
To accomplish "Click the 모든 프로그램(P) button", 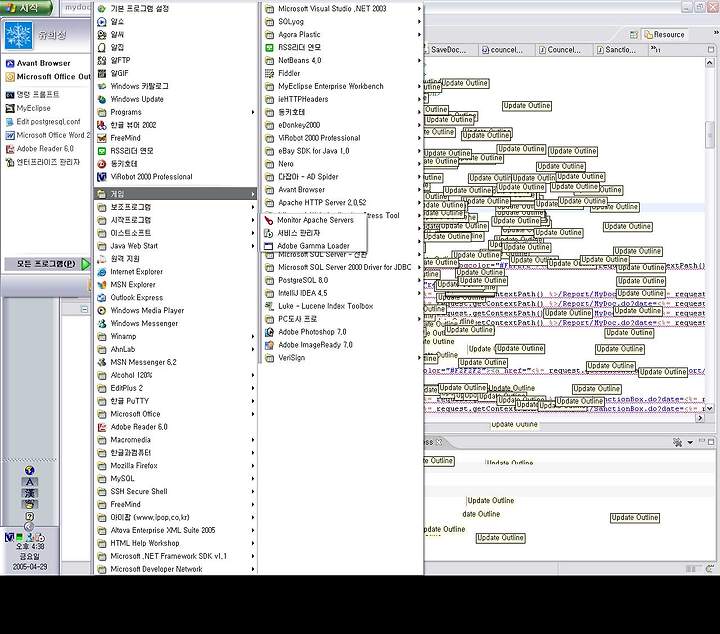I will [47, 264].
